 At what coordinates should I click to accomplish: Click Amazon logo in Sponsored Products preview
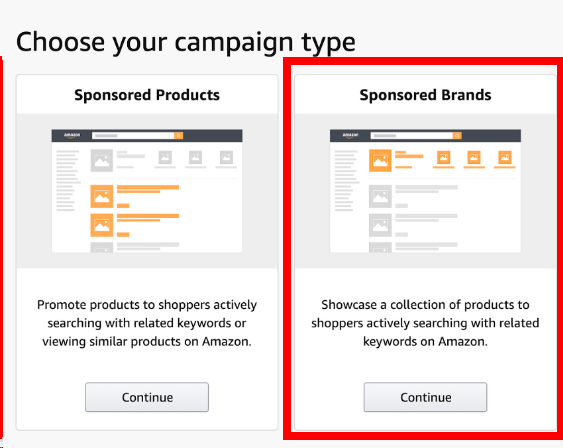[x=72, y=135]
